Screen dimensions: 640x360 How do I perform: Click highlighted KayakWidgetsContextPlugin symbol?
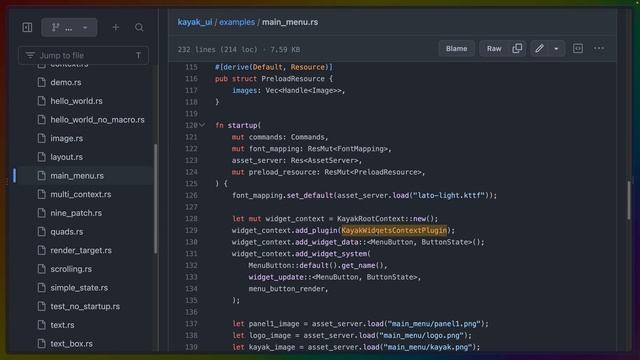pos(394,230)
